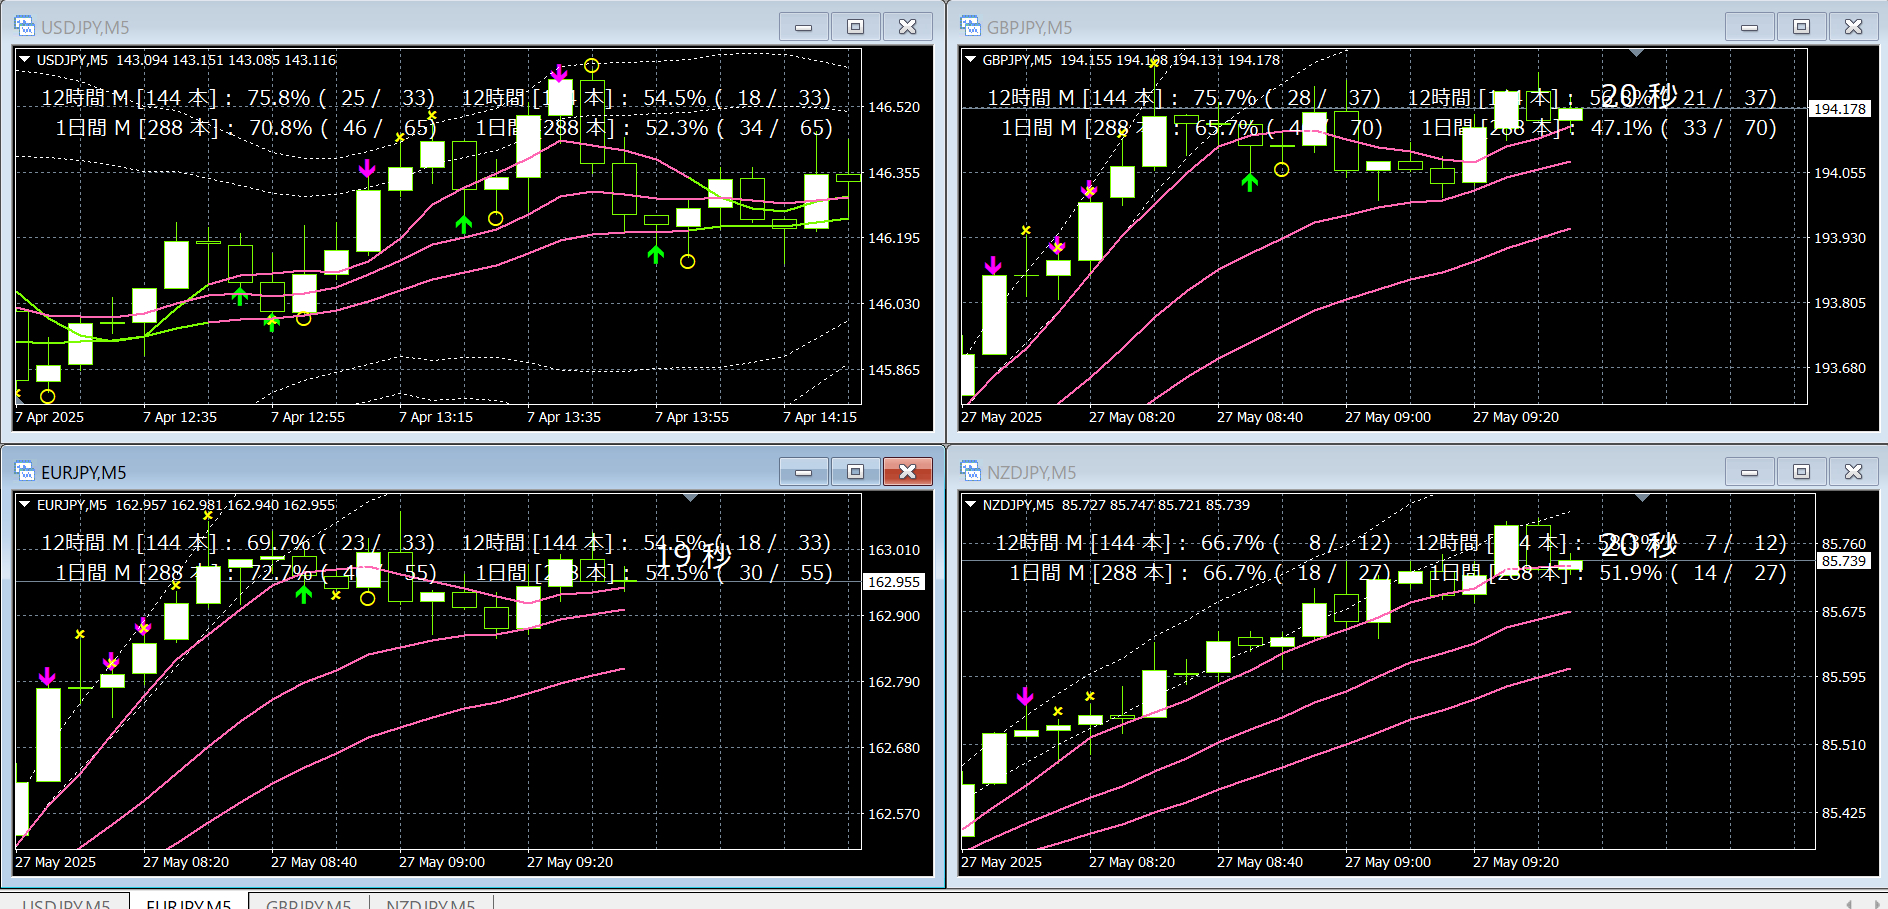
Task: Click the 85.675 price level in NZDJPY
Action: pyautogui.click(x=1844, y=612)
